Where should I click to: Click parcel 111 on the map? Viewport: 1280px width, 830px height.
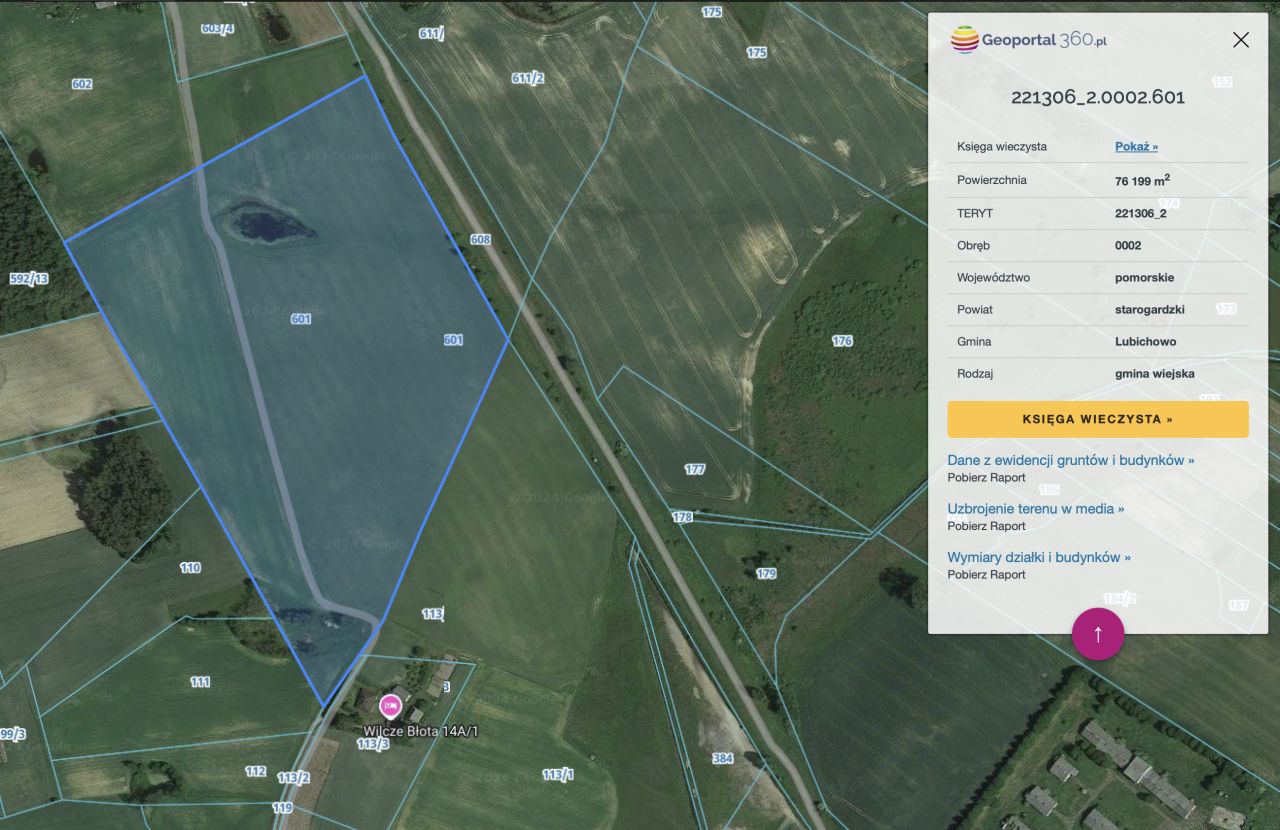(200, 681)
